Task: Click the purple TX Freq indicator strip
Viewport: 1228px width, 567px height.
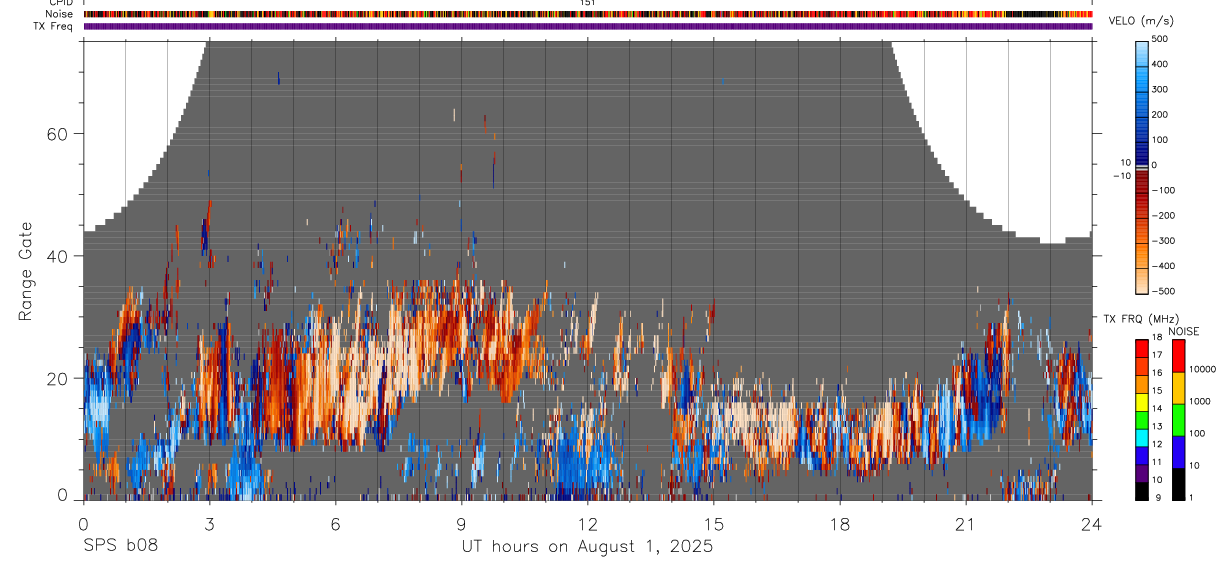Action: 588,26
